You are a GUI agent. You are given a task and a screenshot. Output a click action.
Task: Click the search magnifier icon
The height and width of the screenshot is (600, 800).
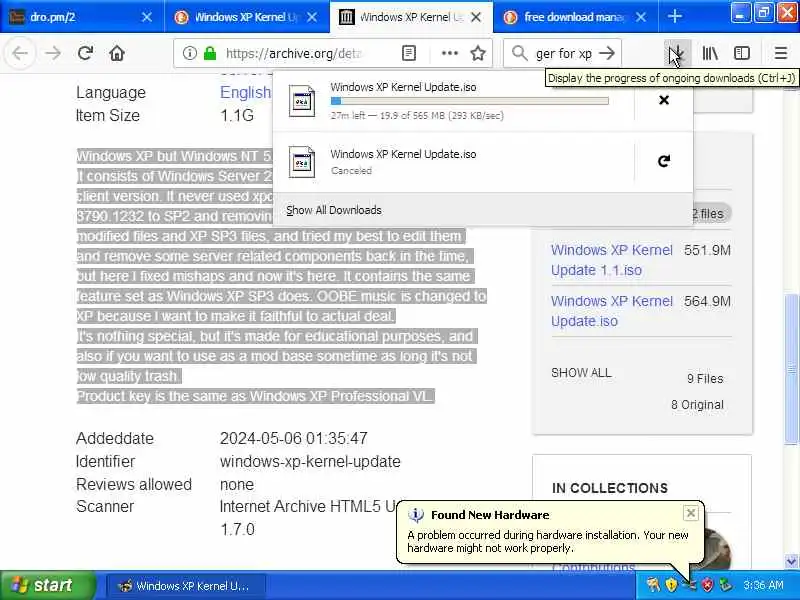(519, 53)
